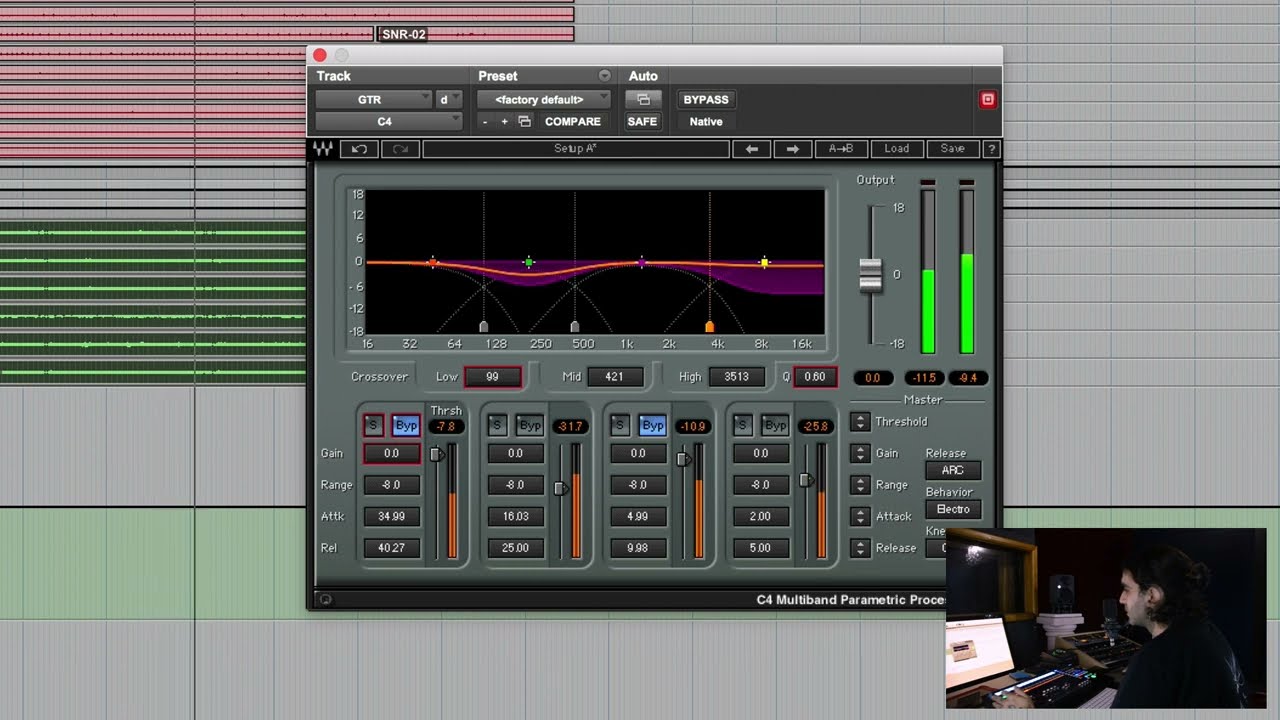This screenshot has width=1280, height=720.
Task: Open the insert position 'd' dropdown
Action: (x=448, y=99)
